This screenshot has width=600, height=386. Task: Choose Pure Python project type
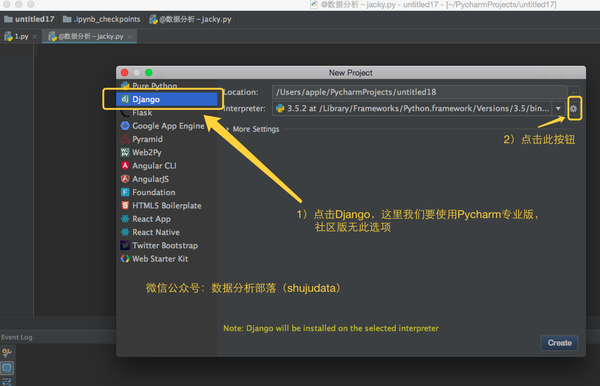167,86
